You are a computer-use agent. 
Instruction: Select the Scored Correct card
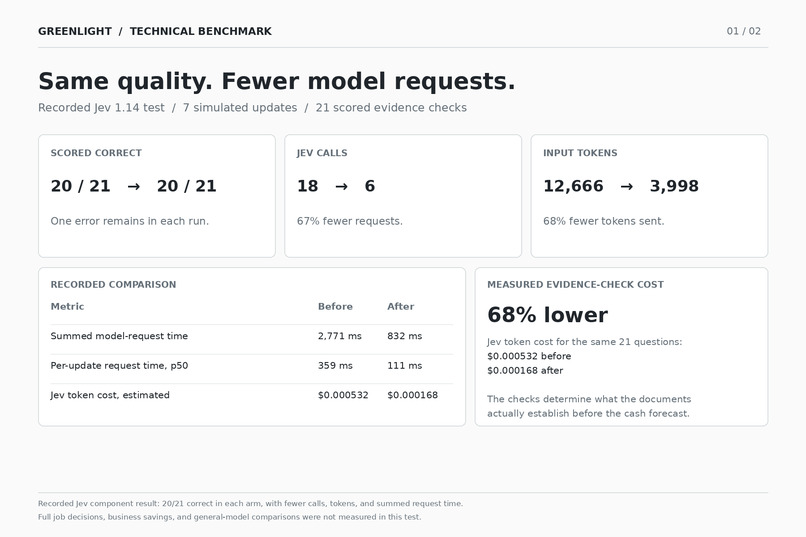157,196
